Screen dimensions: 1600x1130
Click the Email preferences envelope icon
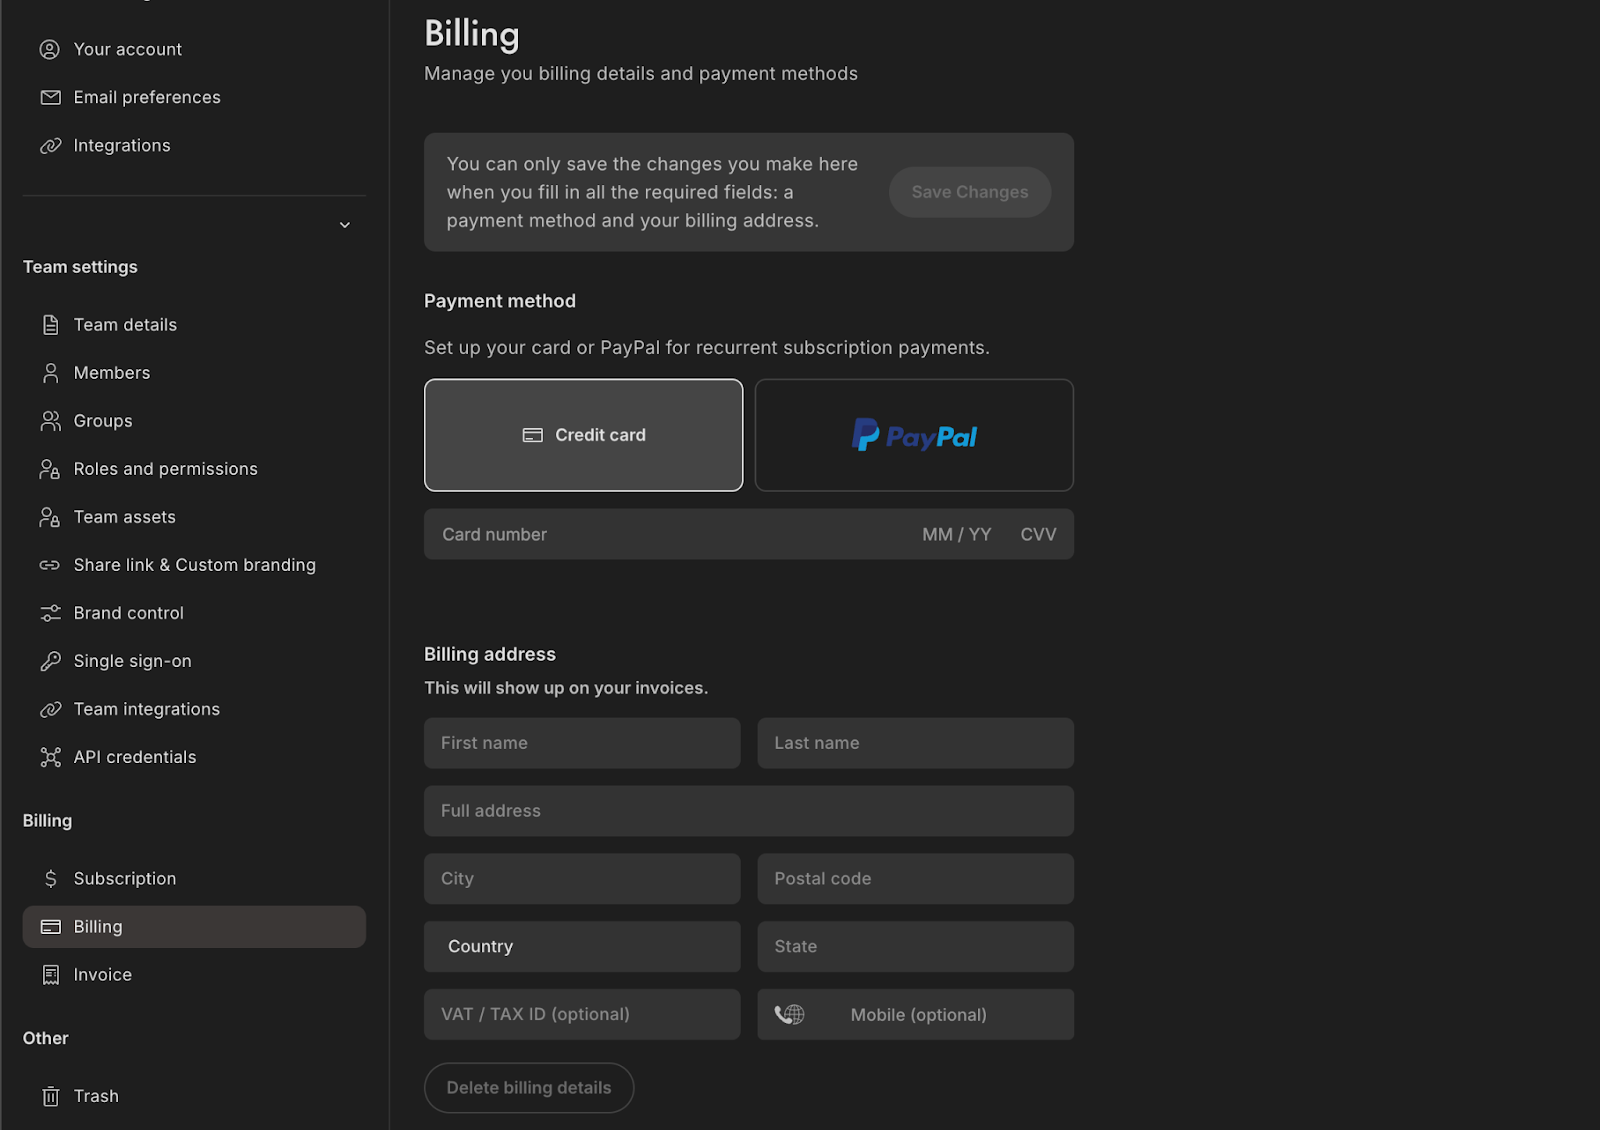pos(50,97)
